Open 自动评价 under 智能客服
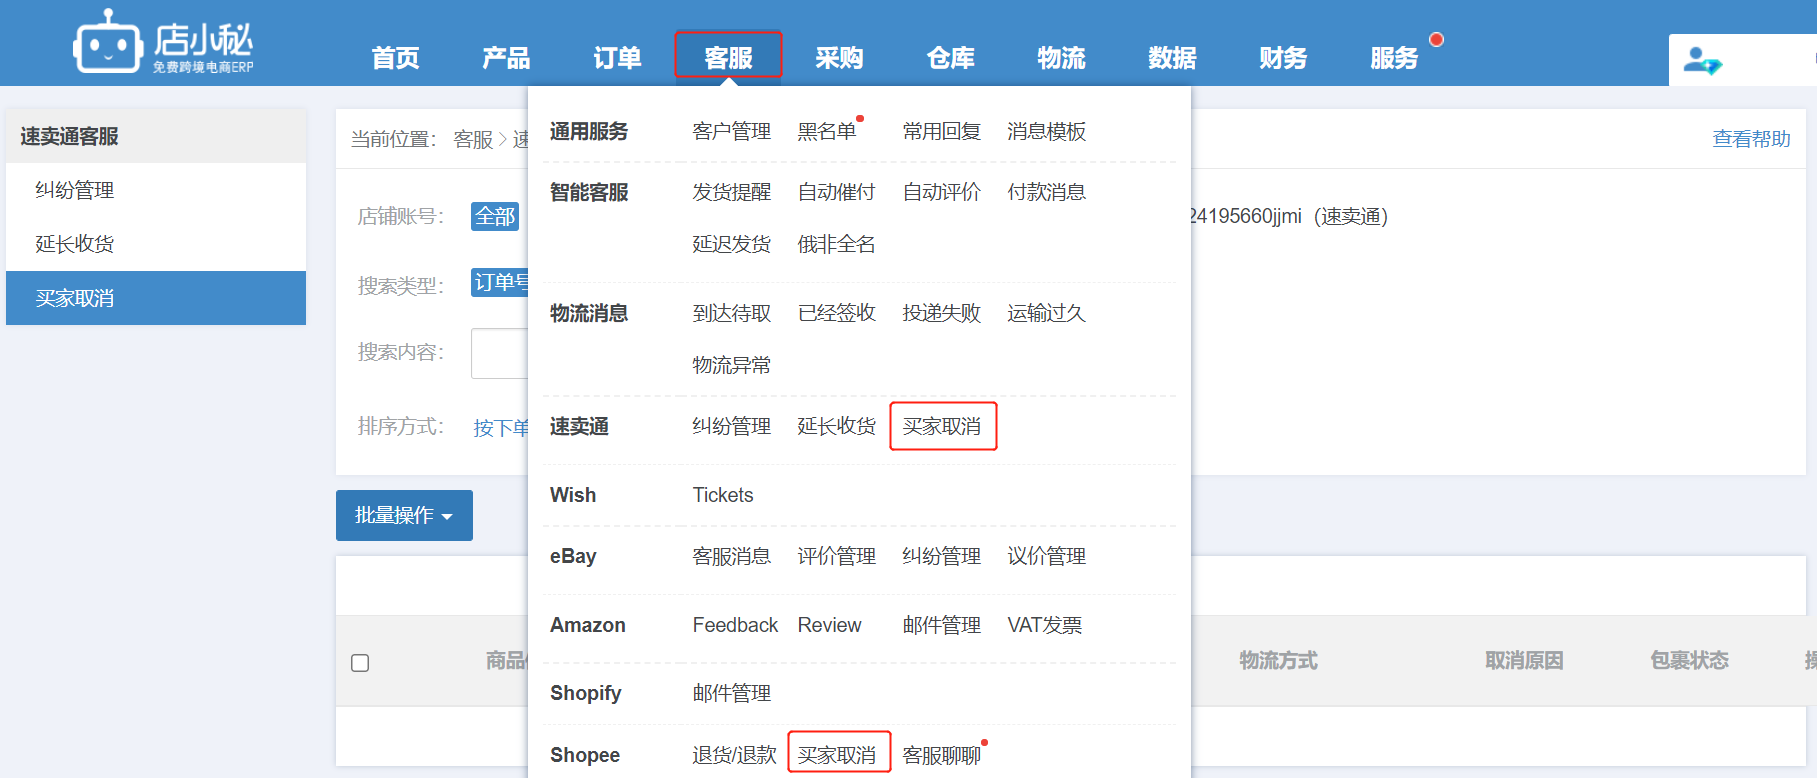The width and height of the screenshot is (1817, 778). 942,192
